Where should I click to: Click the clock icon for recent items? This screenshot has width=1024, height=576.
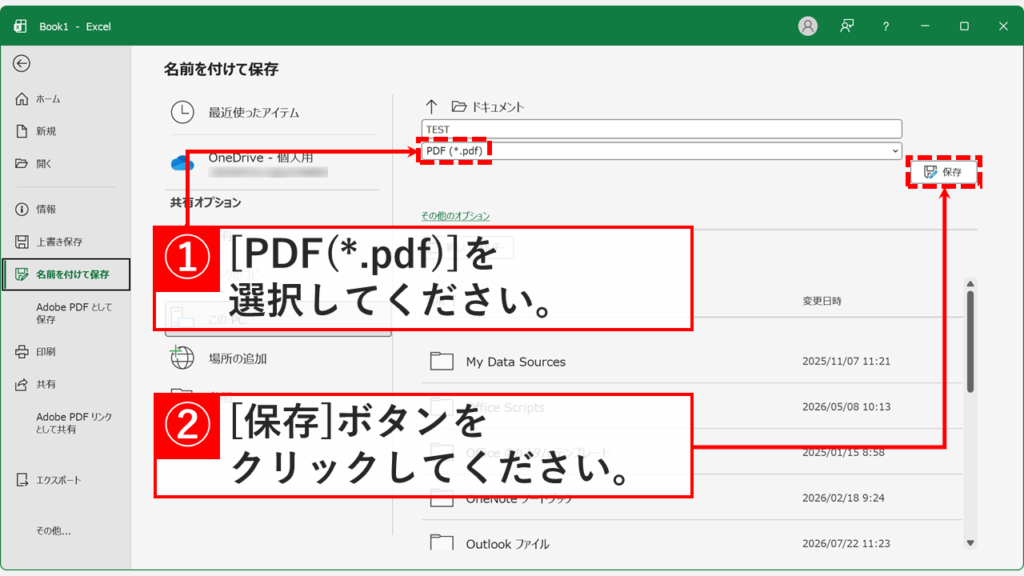pos(182,112)
